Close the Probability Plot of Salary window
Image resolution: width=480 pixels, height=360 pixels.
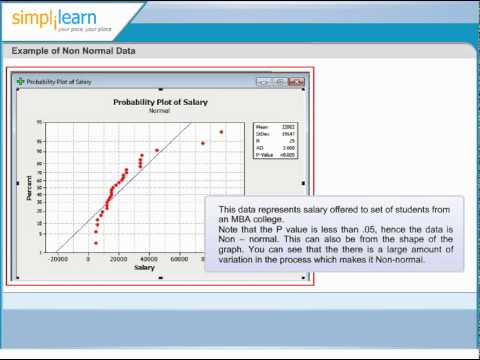pos(296,82)
